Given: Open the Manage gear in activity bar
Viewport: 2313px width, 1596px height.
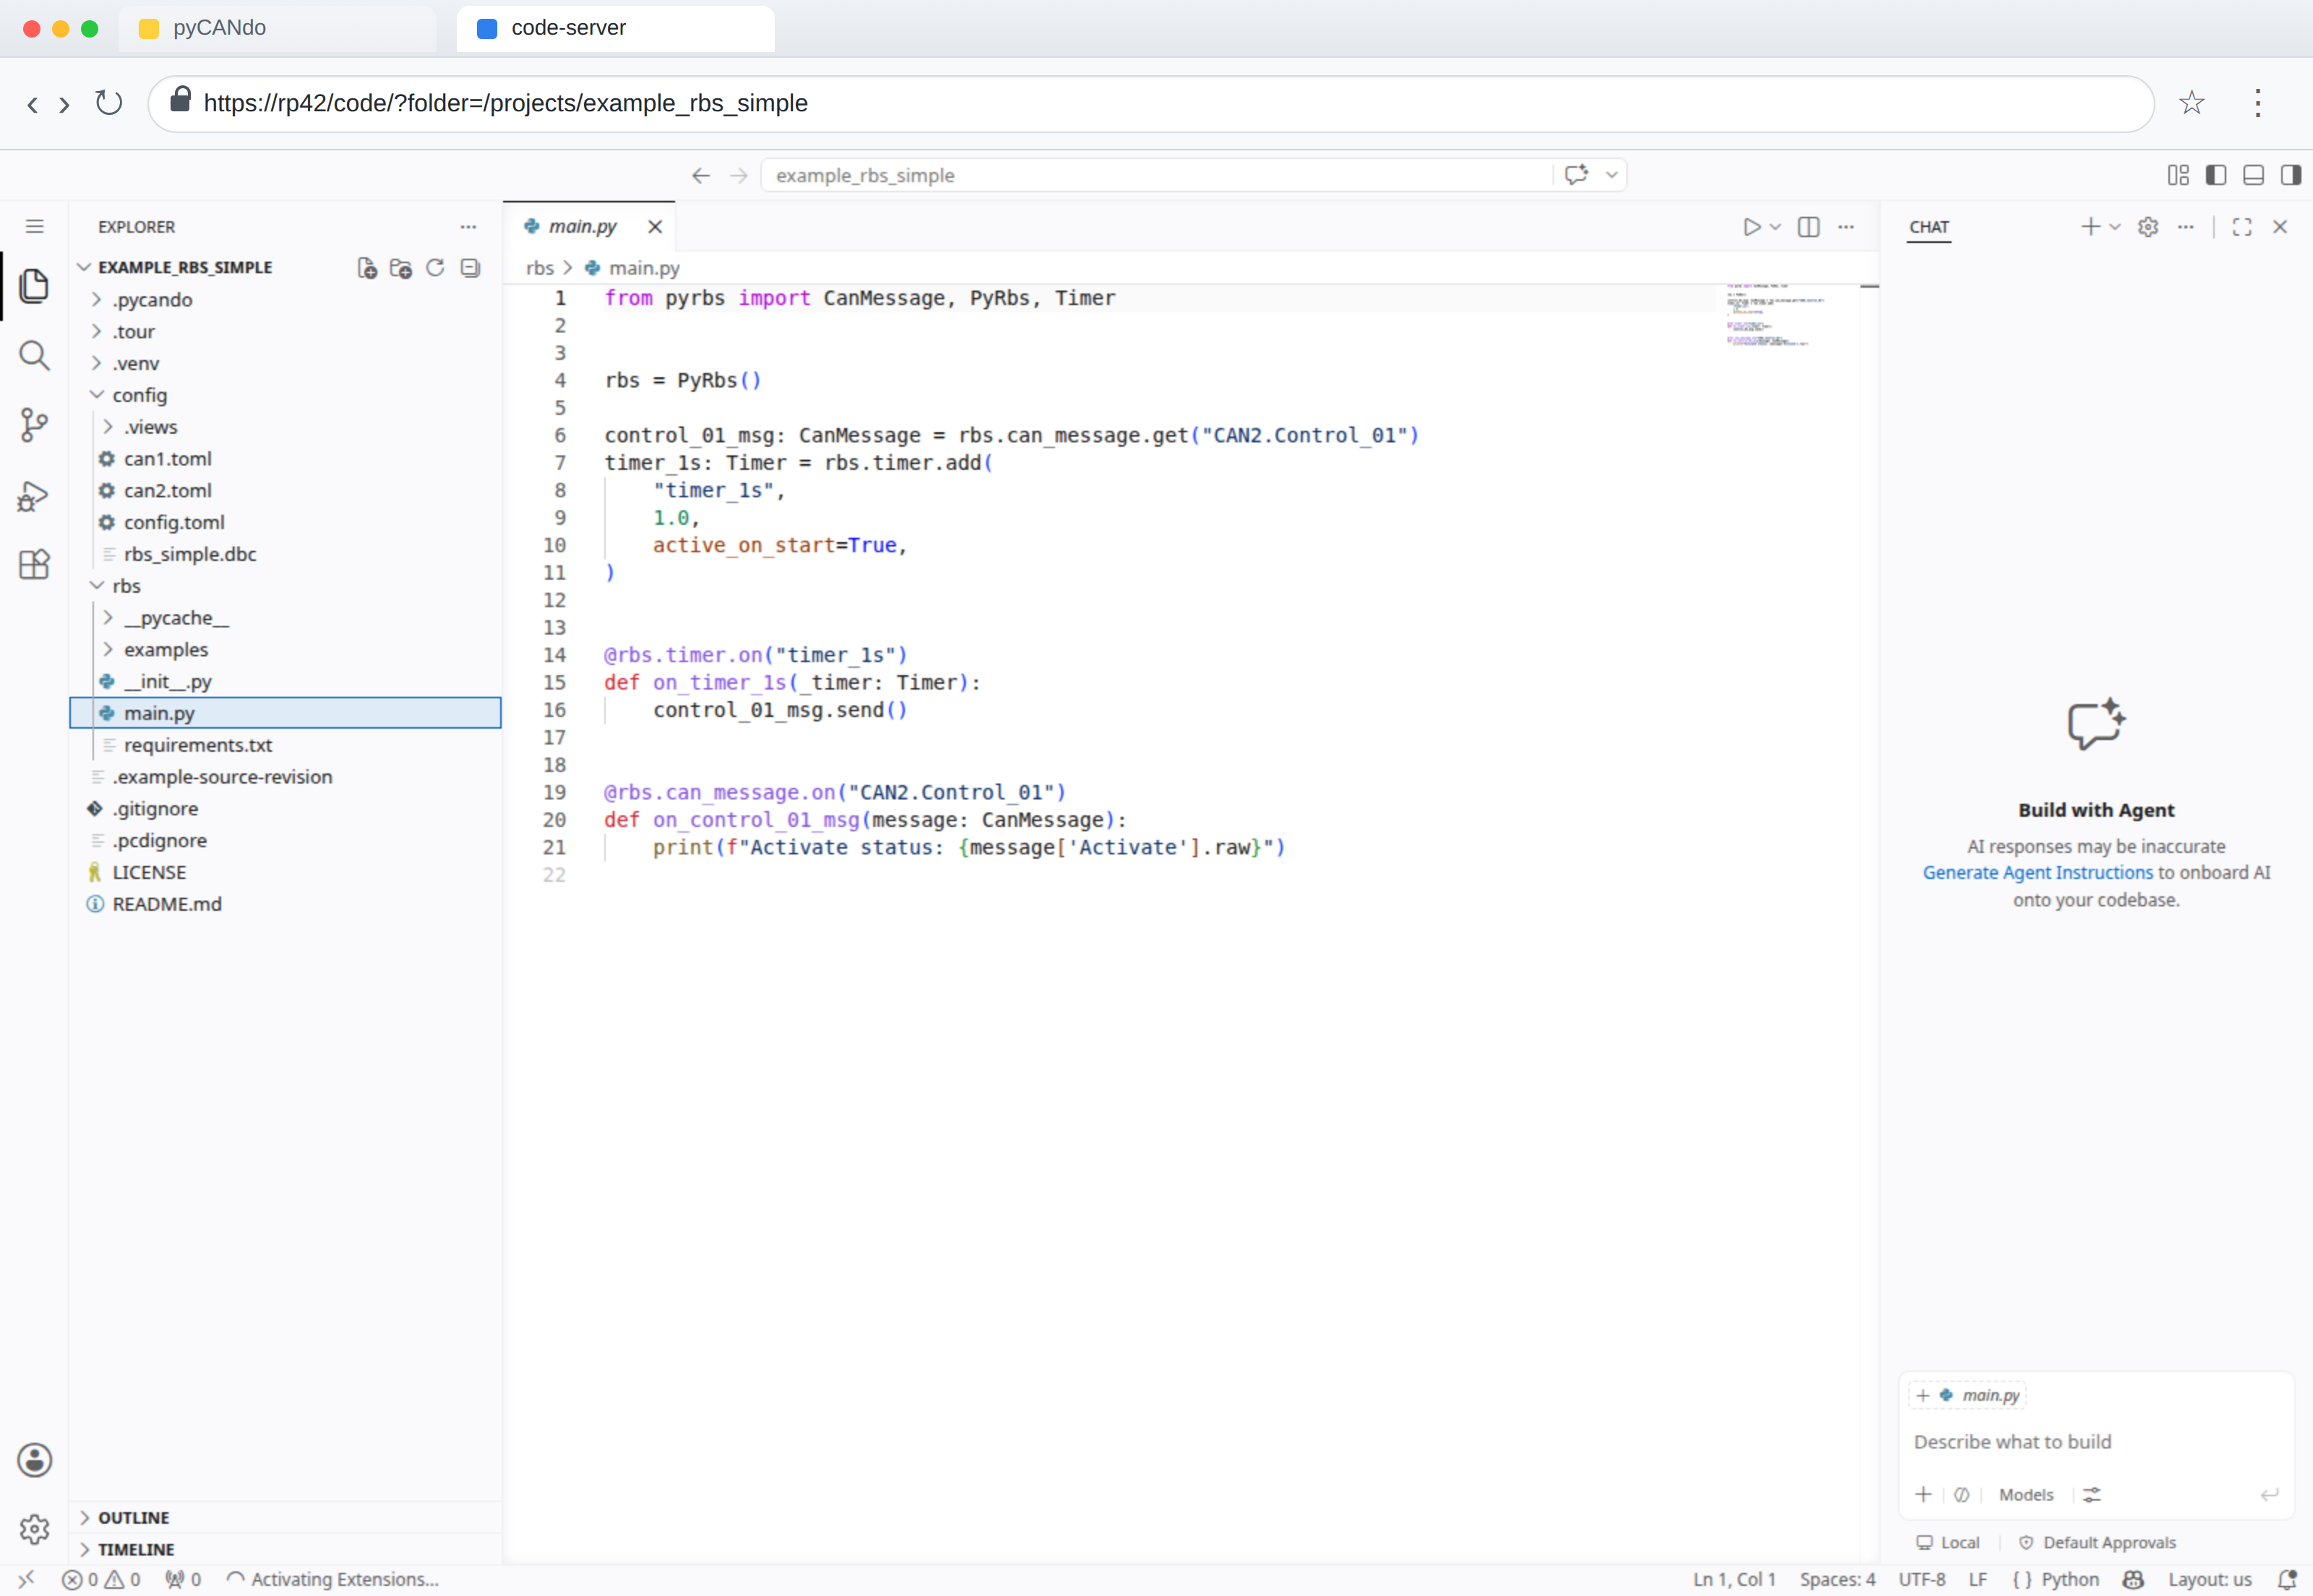Looking at the screenshot, I should tap(34, 1529).
